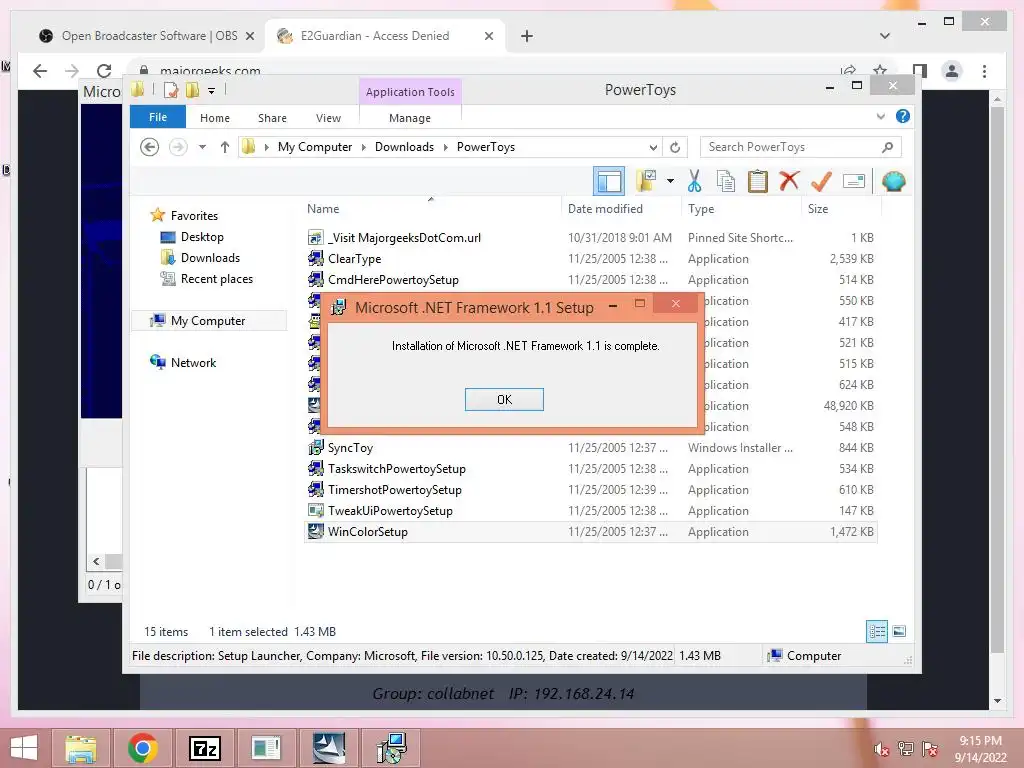Click the Search PowerToys input field
The image size is (1024, 768).
801,147
